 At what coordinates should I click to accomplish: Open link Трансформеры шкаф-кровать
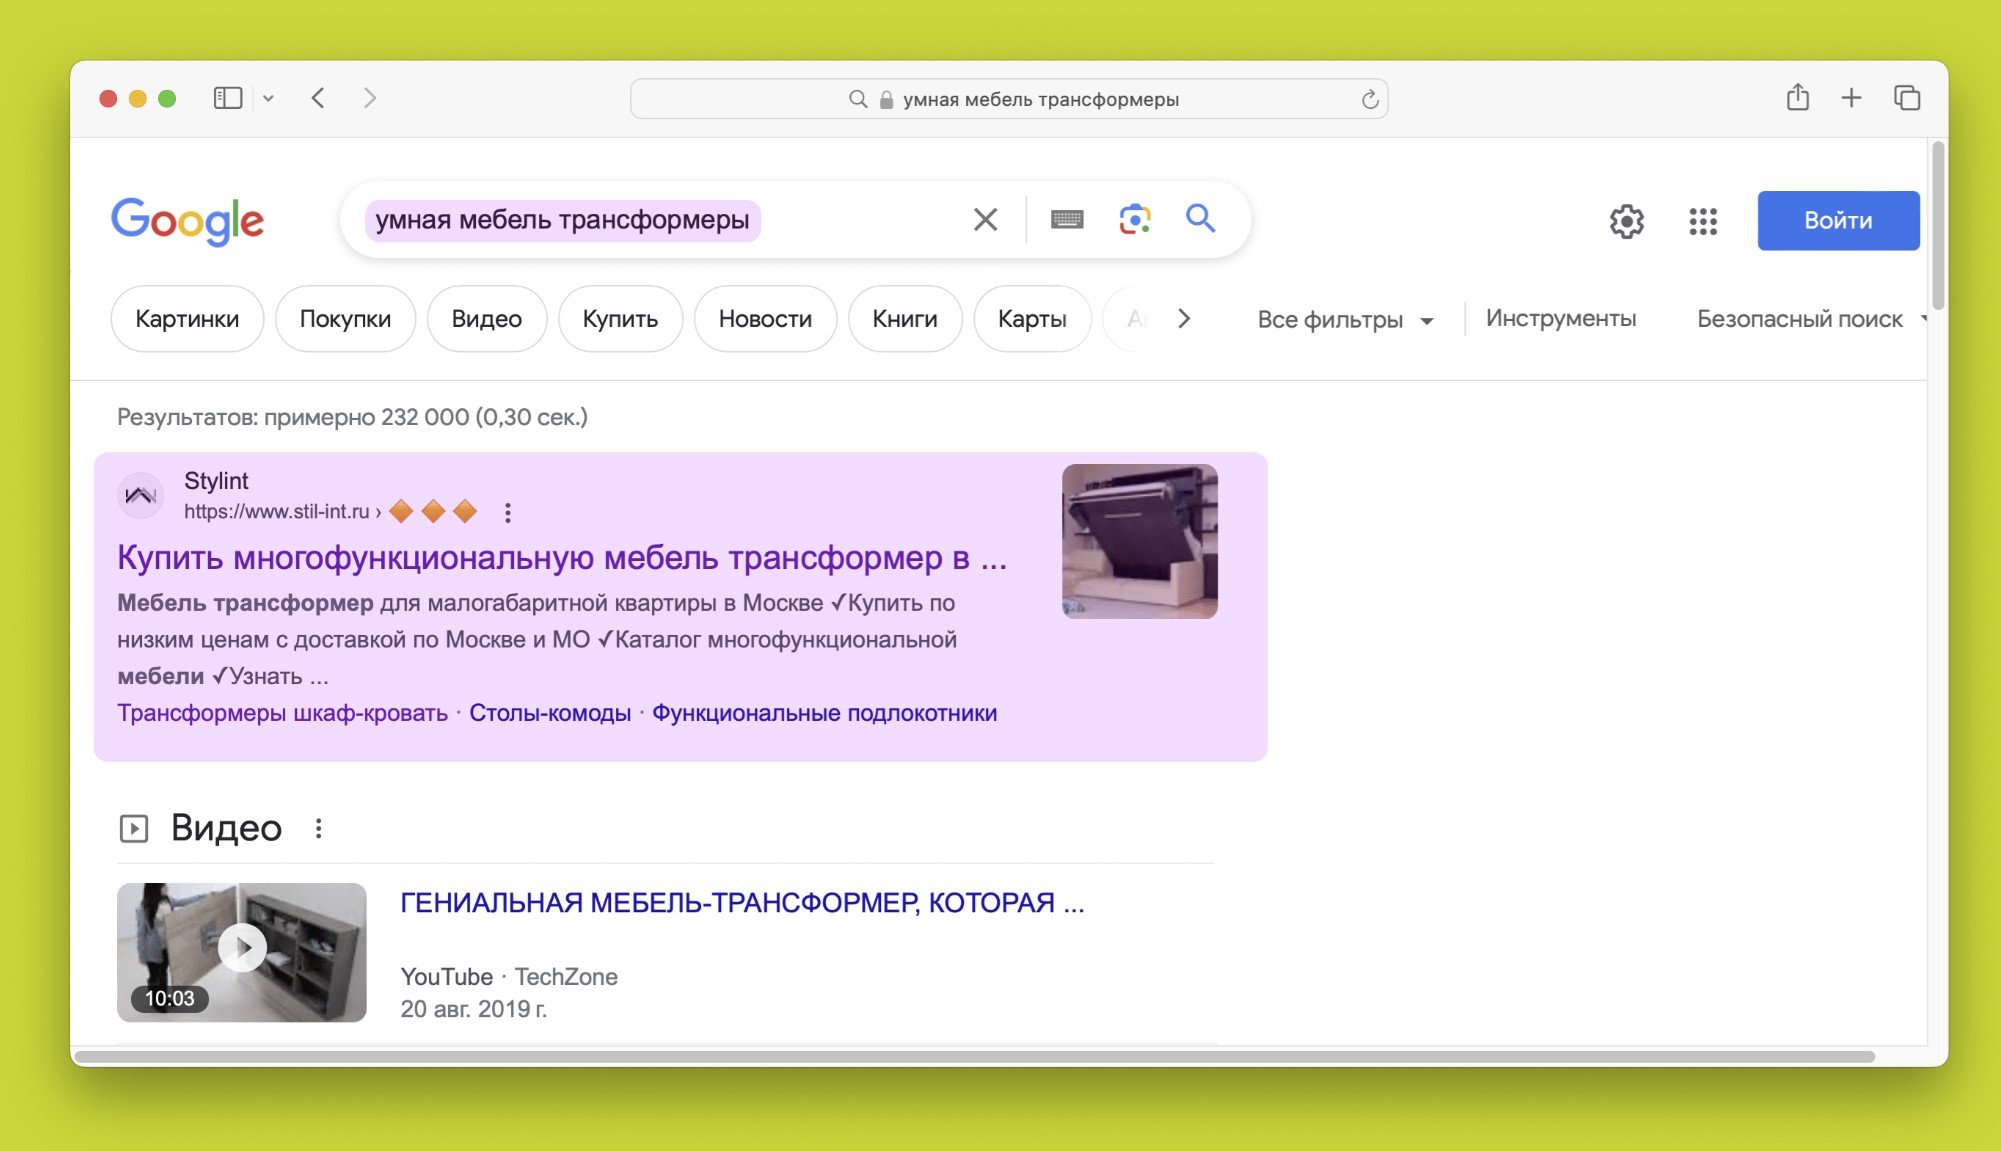coord(282,713)
